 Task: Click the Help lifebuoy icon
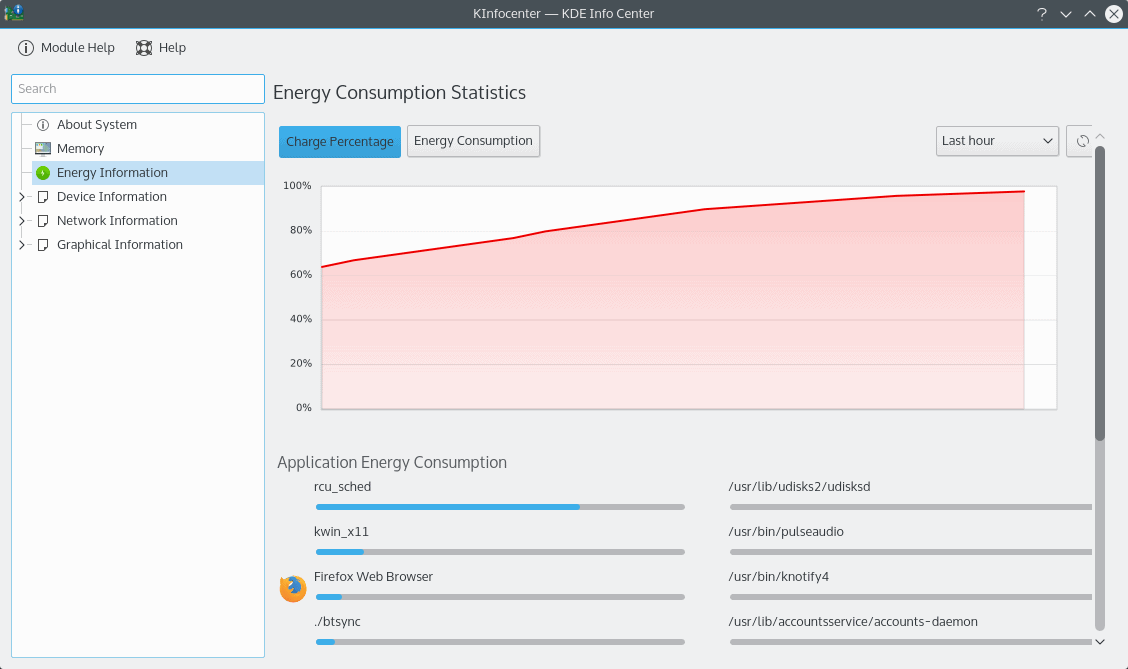tap(144, 48)
